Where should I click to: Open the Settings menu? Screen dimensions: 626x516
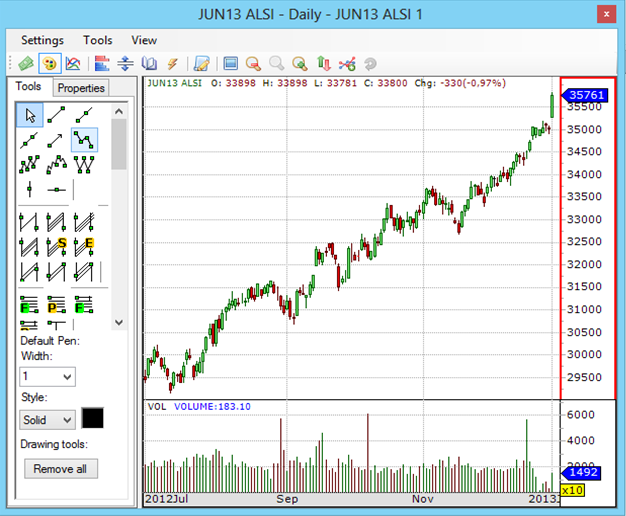[42, 40]
